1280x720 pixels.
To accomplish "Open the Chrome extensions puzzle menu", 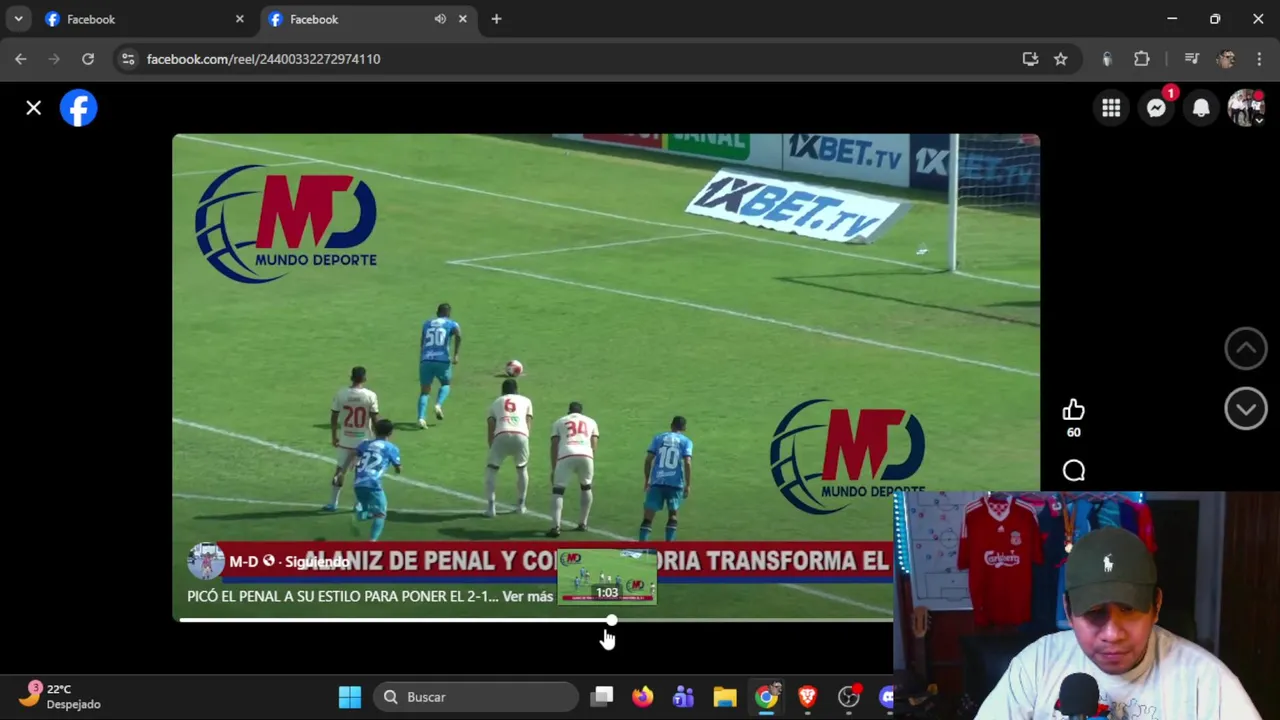I will click(x=1141, y=59).
